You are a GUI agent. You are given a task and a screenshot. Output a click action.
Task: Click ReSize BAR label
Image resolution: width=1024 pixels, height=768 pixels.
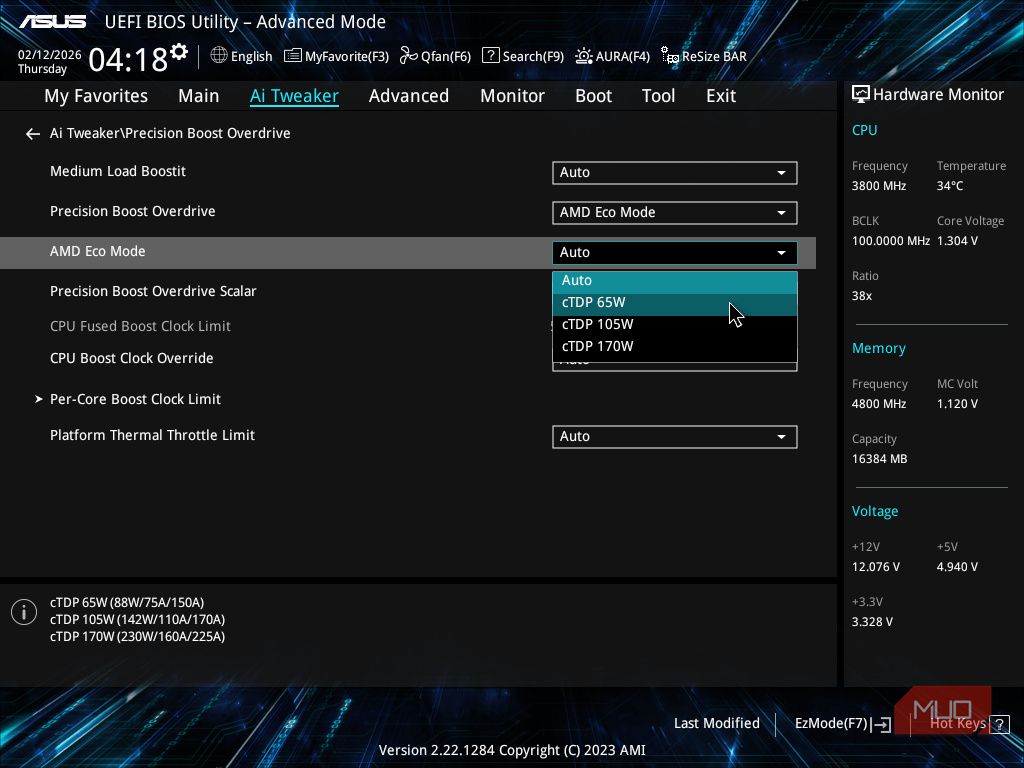click(x=714, y=57)
